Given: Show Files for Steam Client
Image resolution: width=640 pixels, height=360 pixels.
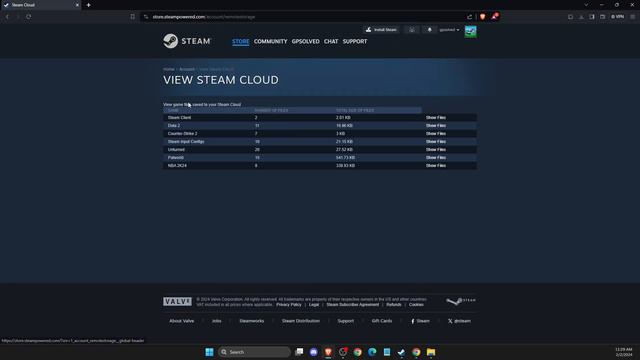Looking at the screenshot, I should 436,118.
